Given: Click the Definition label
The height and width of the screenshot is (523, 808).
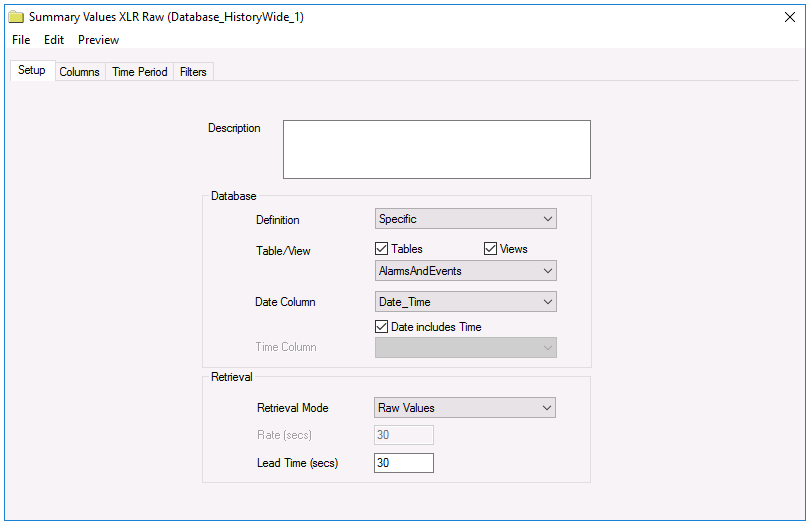Looking at the screenshot, I should click(x=277, y=220).
